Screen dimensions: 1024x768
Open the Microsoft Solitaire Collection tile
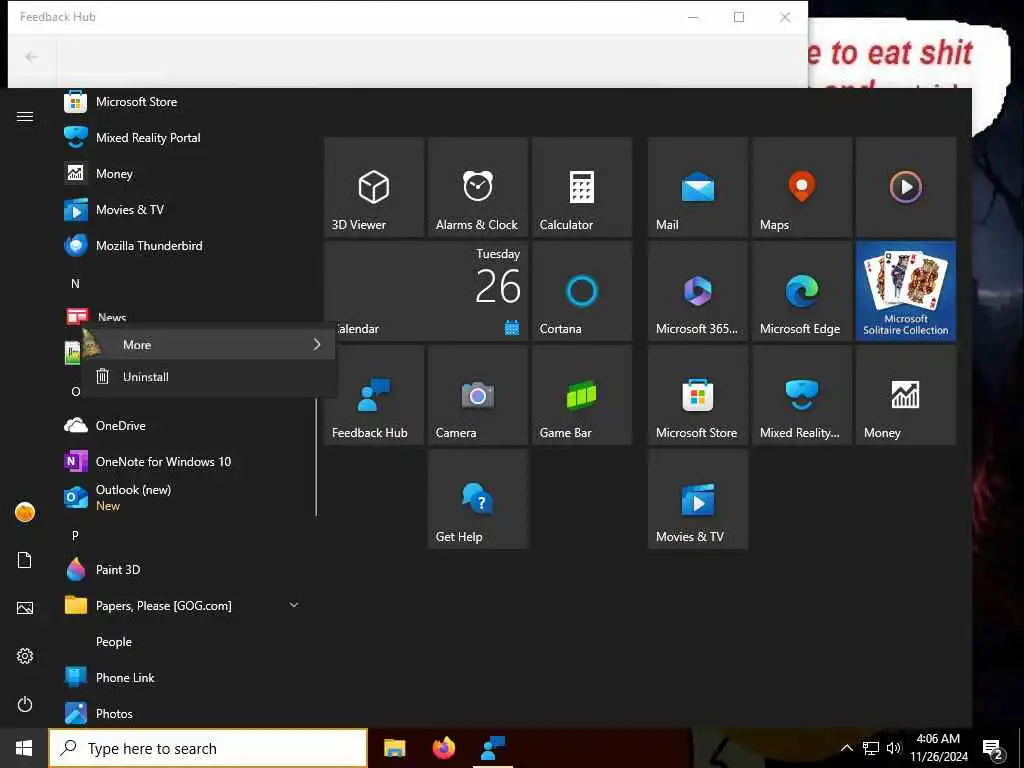pos(906,291)
